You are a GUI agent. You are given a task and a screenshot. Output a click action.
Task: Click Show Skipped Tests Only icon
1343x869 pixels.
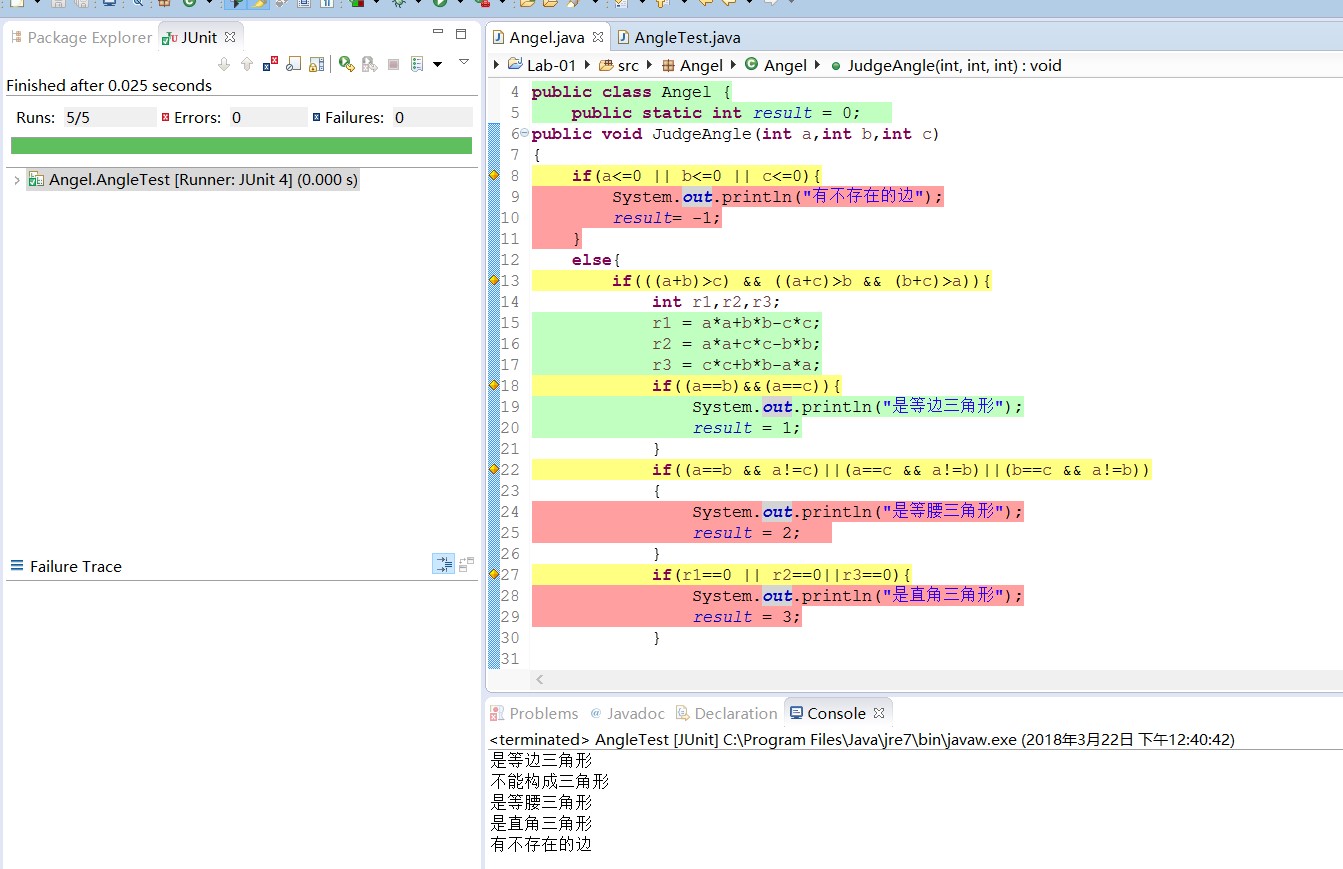coord(294,64)
